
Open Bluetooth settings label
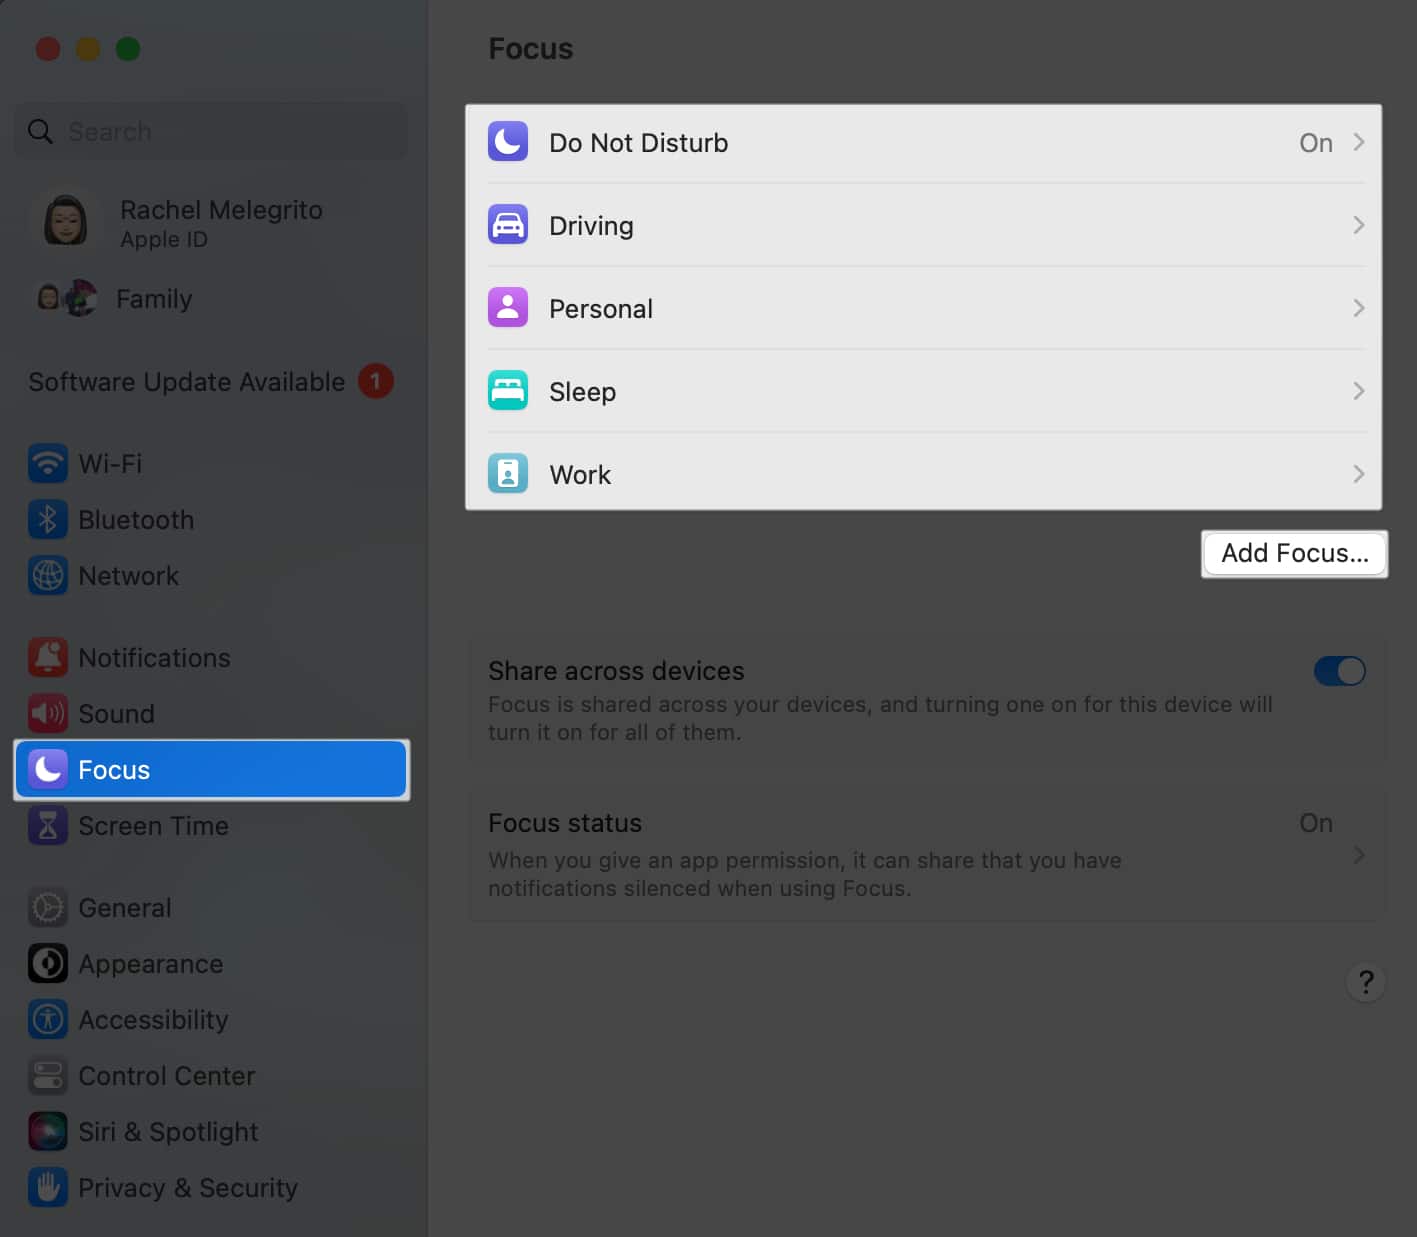(136, 520)
